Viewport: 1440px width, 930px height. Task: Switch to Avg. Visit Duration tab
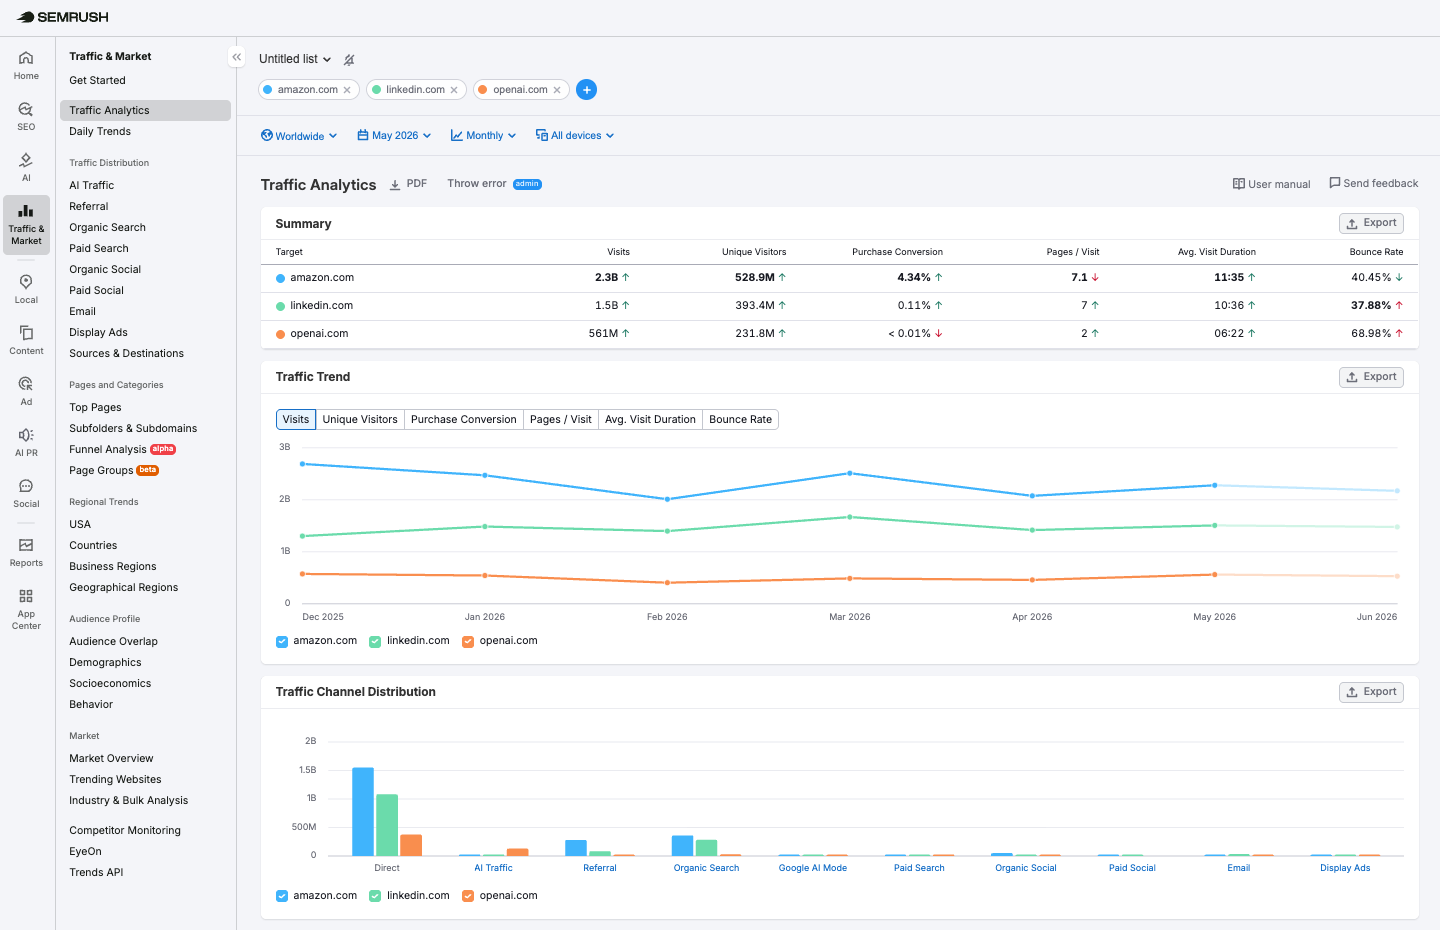[x=650, y=420]
